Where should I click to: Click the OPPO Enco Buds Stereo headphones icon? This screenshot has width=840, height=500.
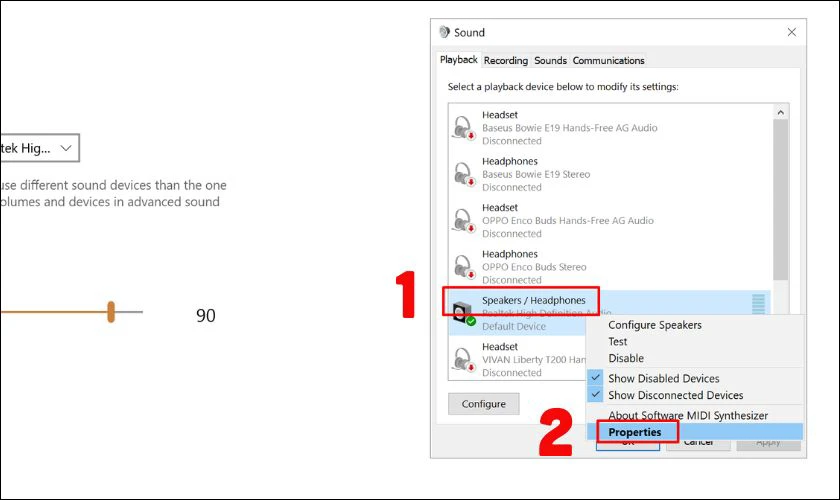click(463, 266)
